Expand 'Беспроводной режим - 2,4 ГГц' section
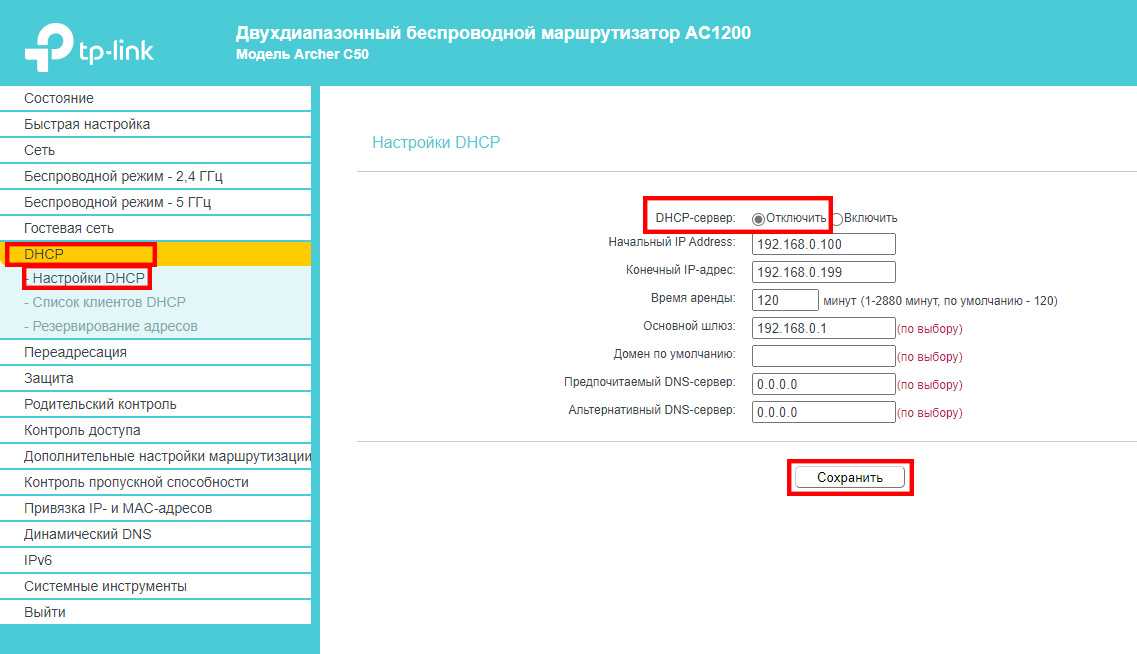 click(x=123, y=176)
